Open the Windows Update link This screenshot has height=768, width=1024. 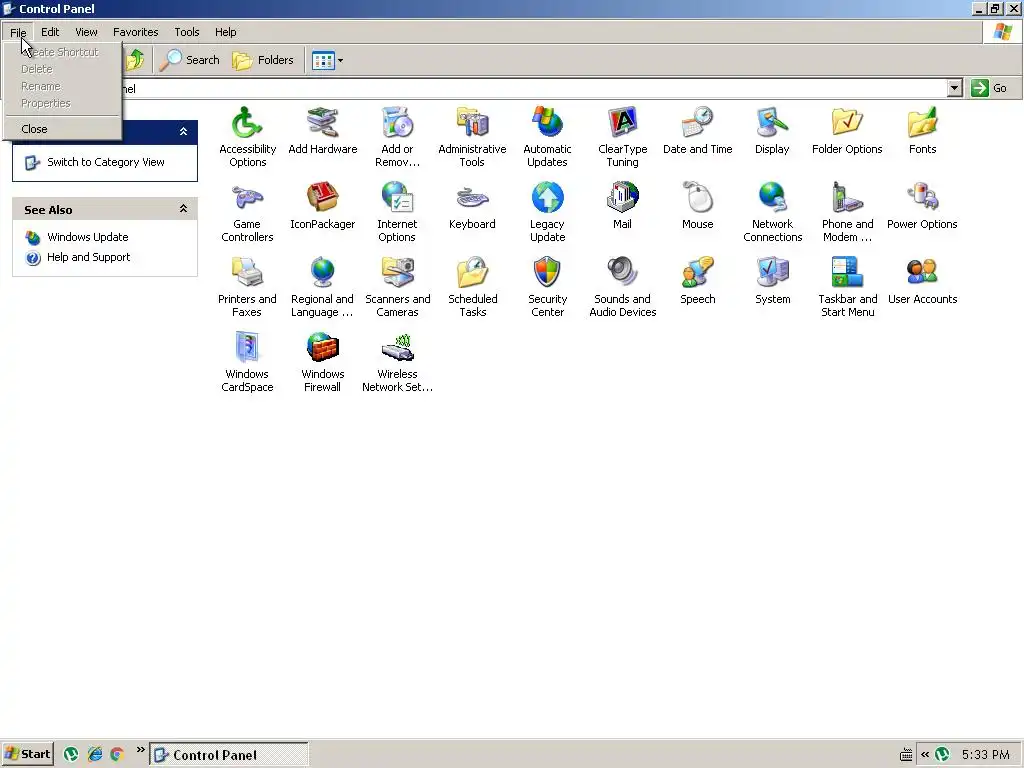88,237
